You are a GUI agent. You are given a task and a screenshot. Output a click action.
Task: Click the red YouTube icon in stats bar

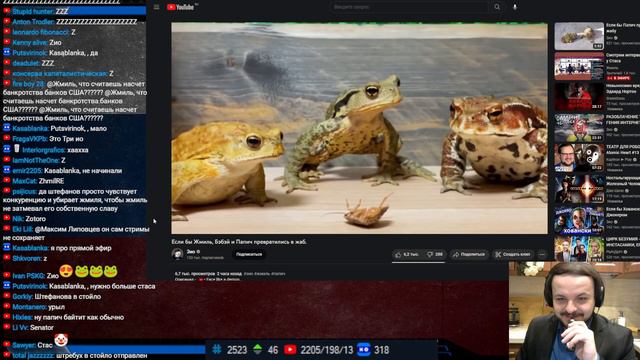click(x=290, y=350)
